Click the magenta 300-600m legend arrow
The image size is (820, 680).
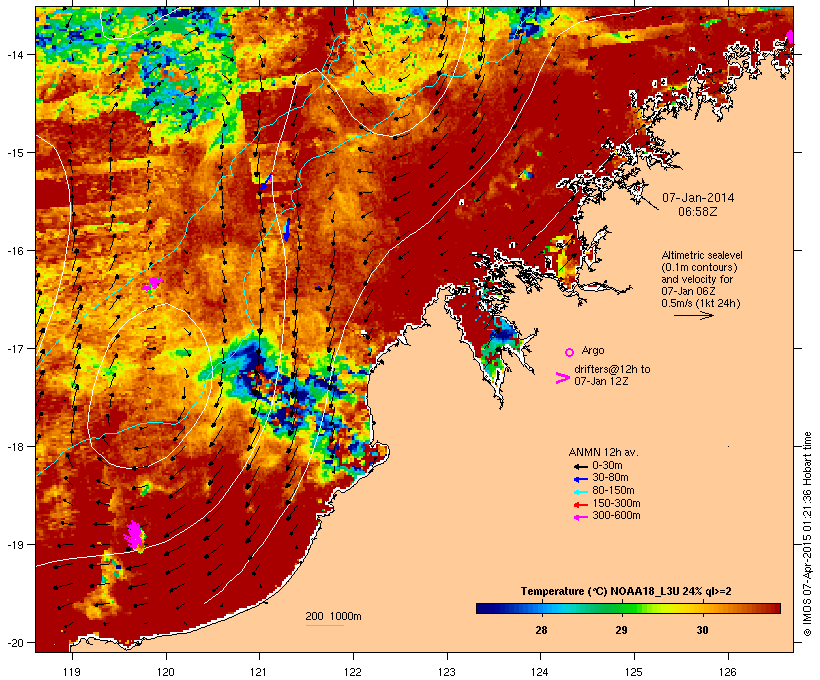point(580,517)
